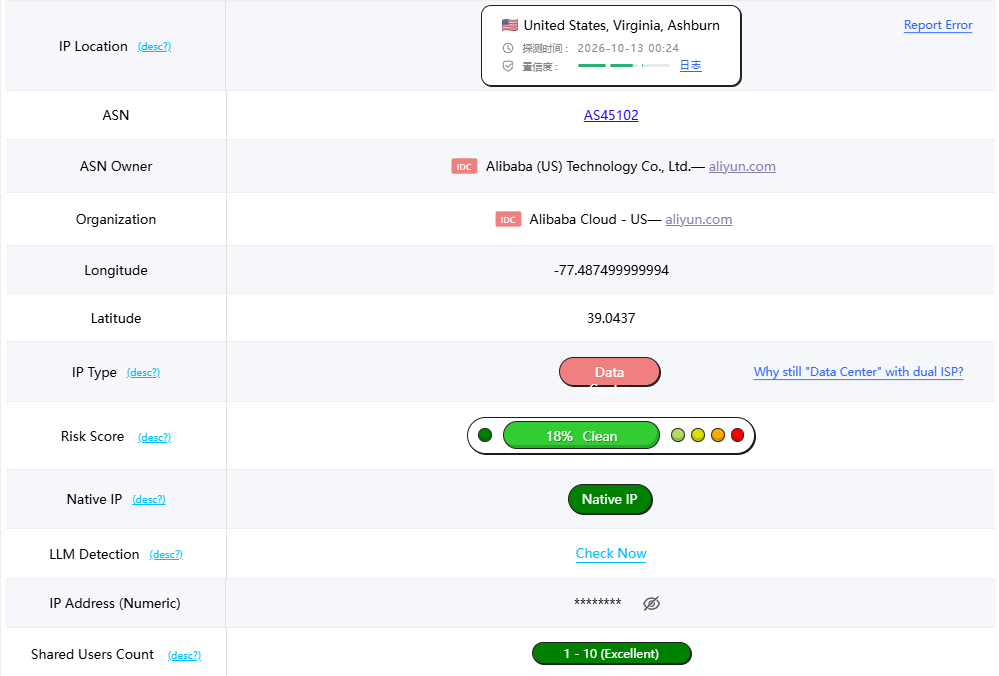Select the longitude value -77.487499999994
999x676 pixels.
611,271
